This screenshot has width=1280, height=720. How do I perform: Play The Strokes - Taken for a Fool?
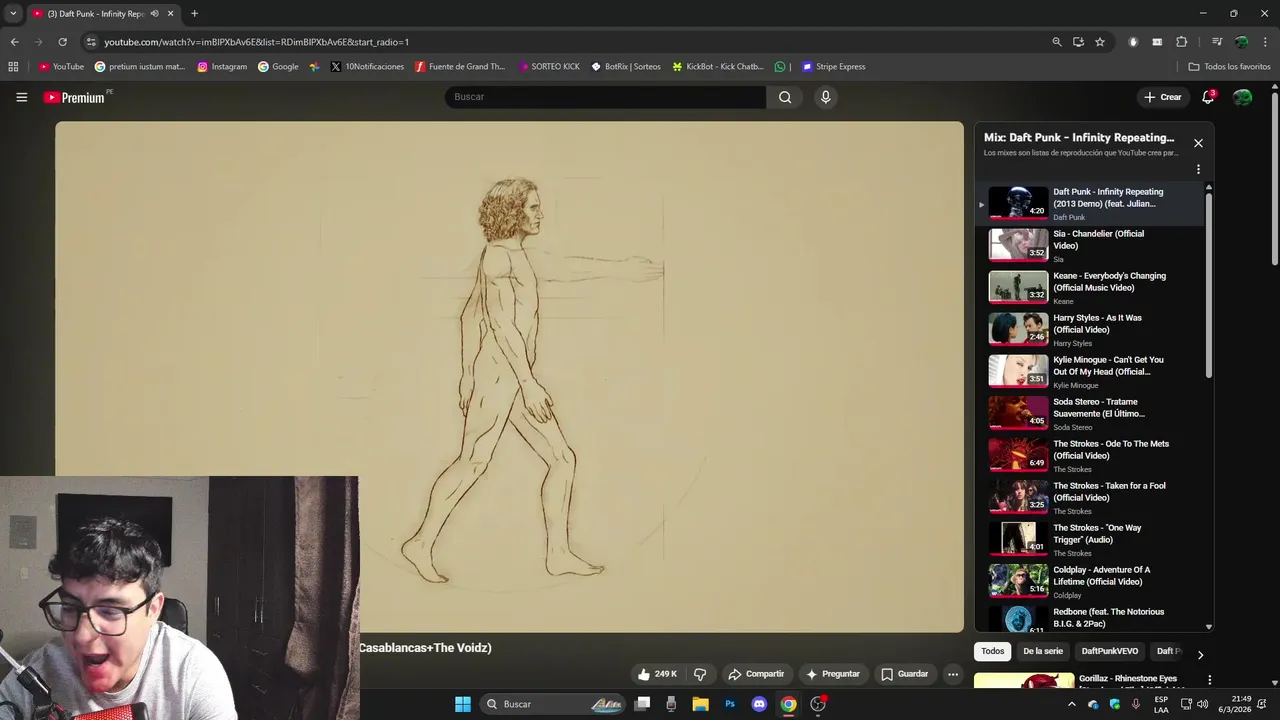1090,497
